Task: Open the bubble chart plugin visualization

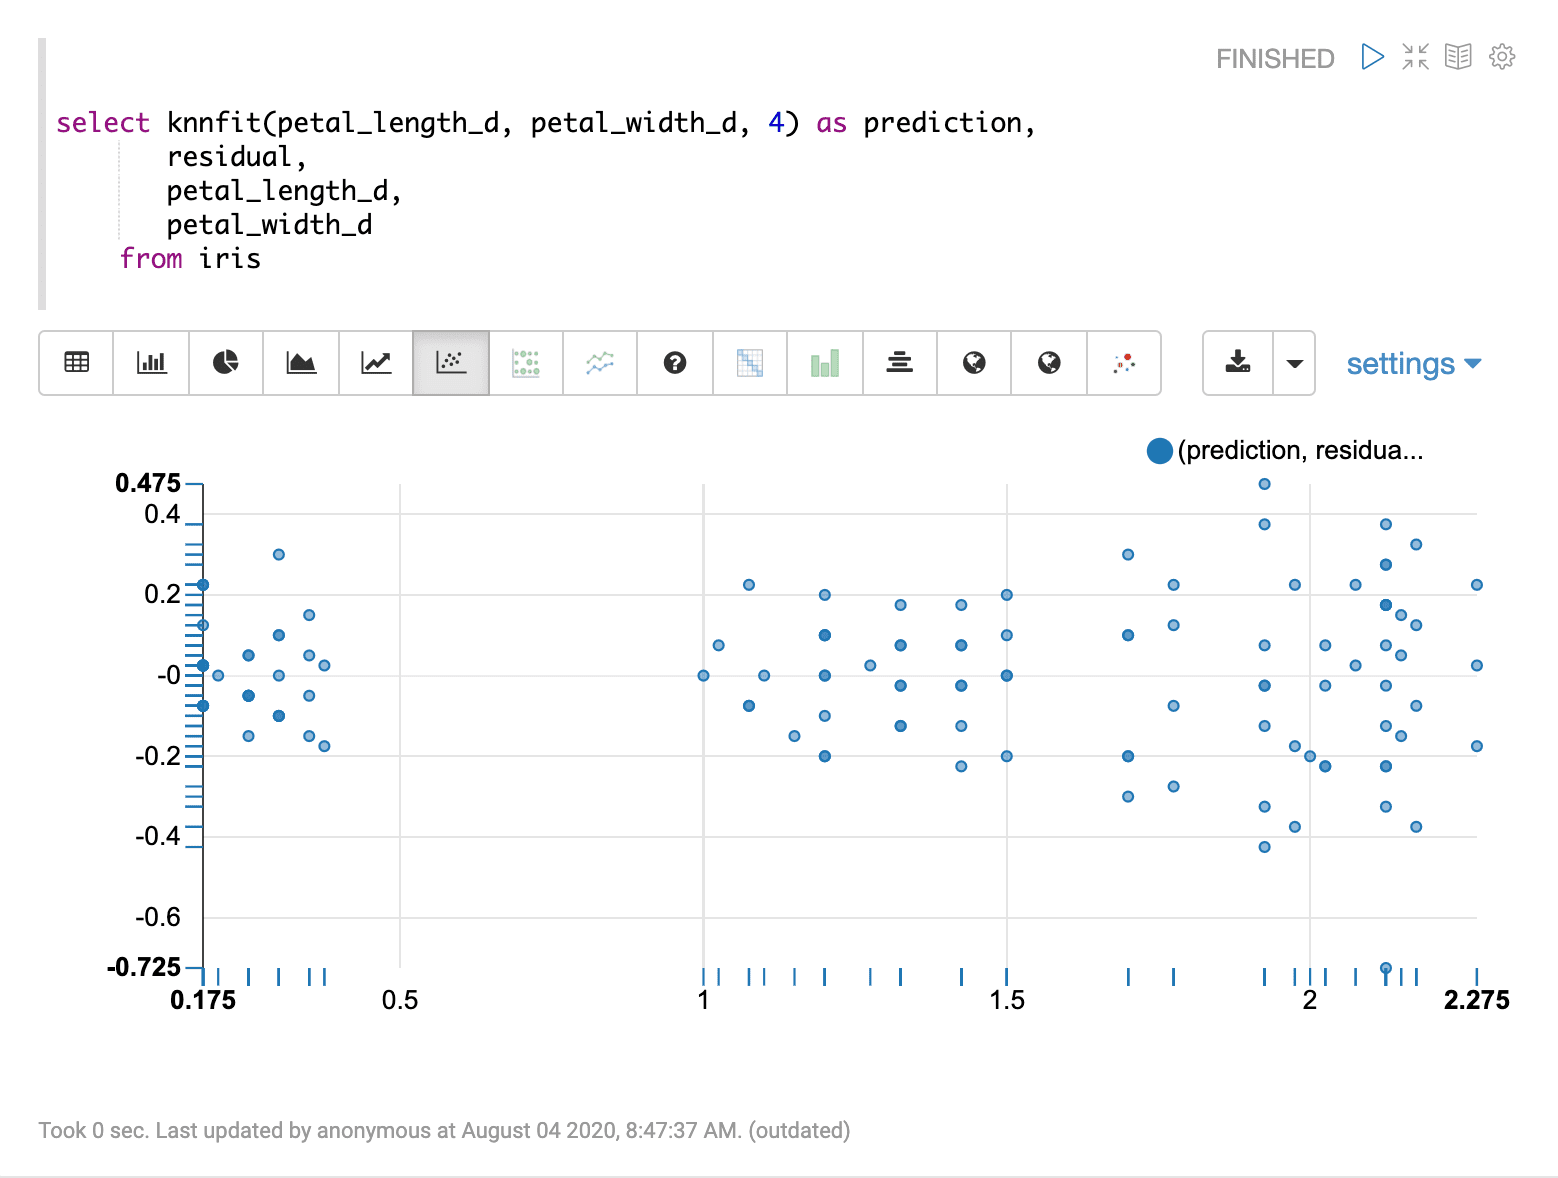Action: (525, 363)
